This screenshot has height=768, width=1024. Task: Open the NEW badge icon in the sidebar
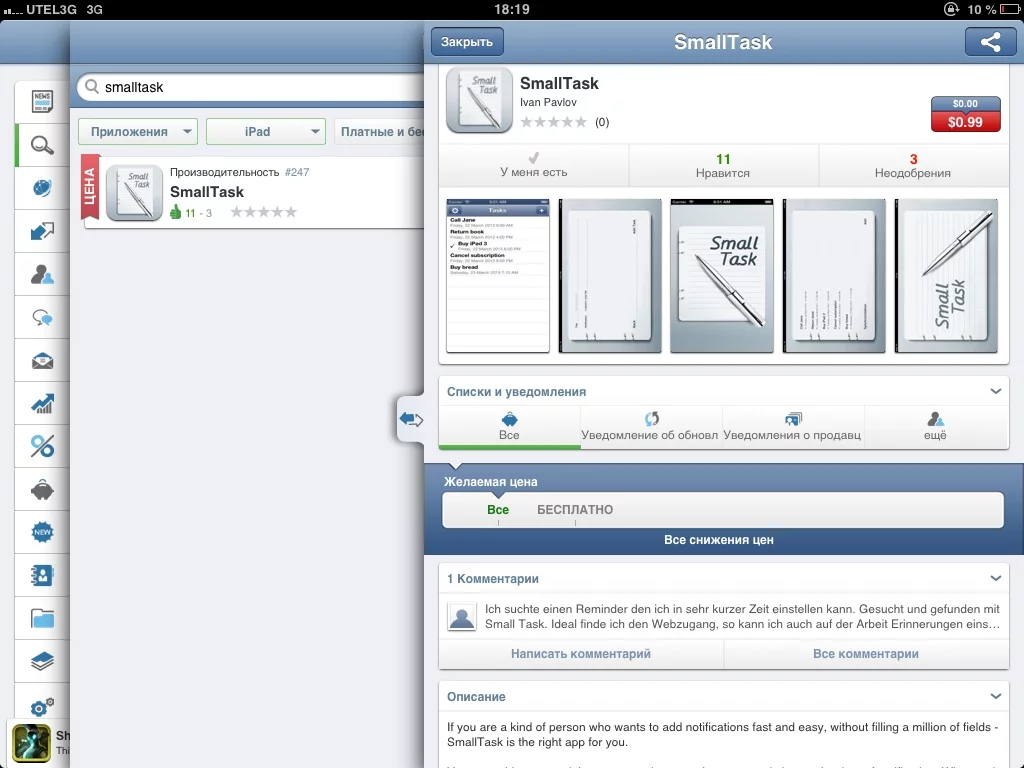[x=42, y=532]
